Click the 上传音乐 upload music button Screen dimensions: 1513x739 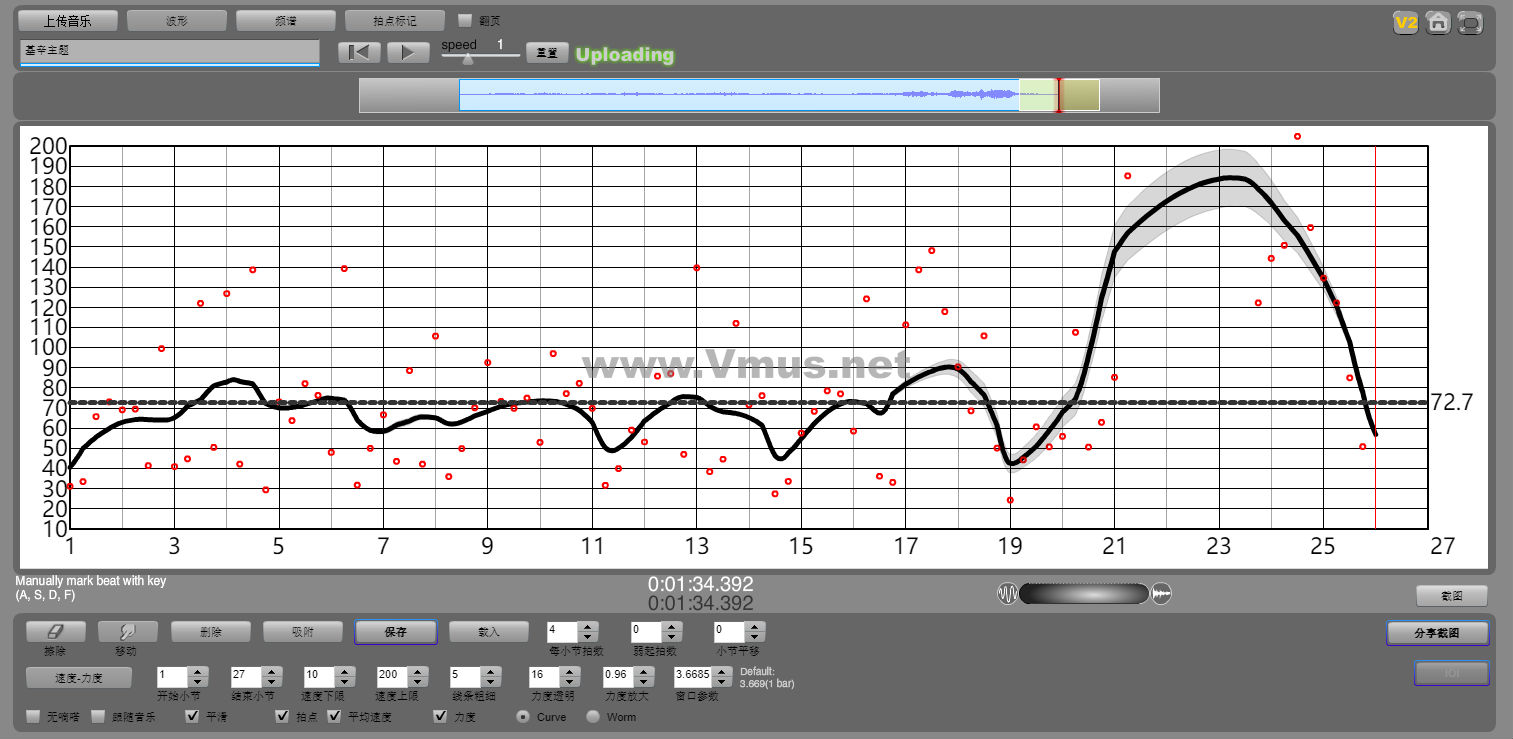(x=68, y=20)
